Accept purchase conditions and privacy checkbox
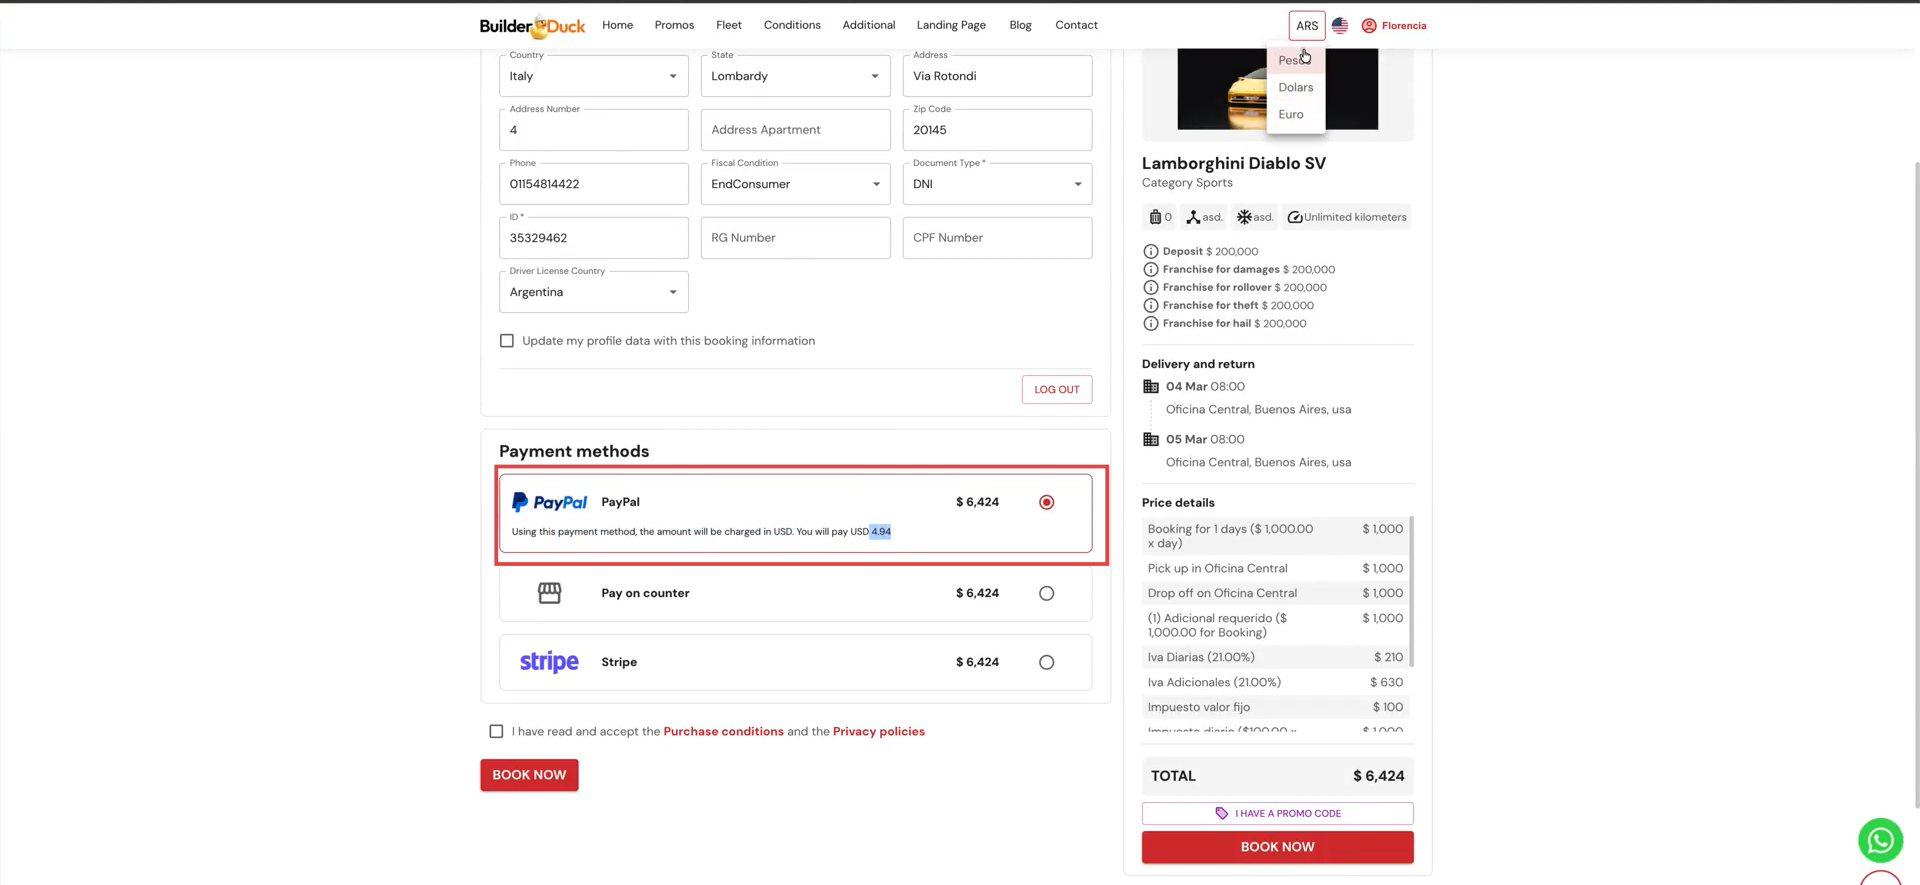This screenshot has width=1920, height=885. pos(496,731)
